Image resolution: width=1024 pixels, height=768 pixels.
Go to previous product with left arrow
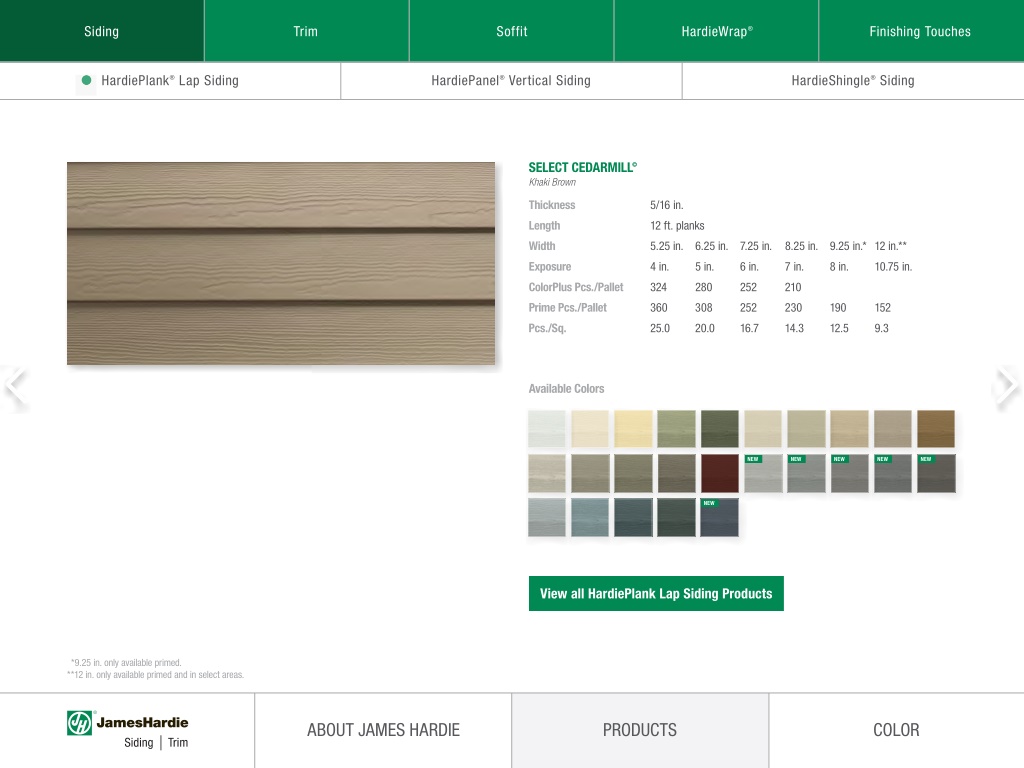(16, 386)
